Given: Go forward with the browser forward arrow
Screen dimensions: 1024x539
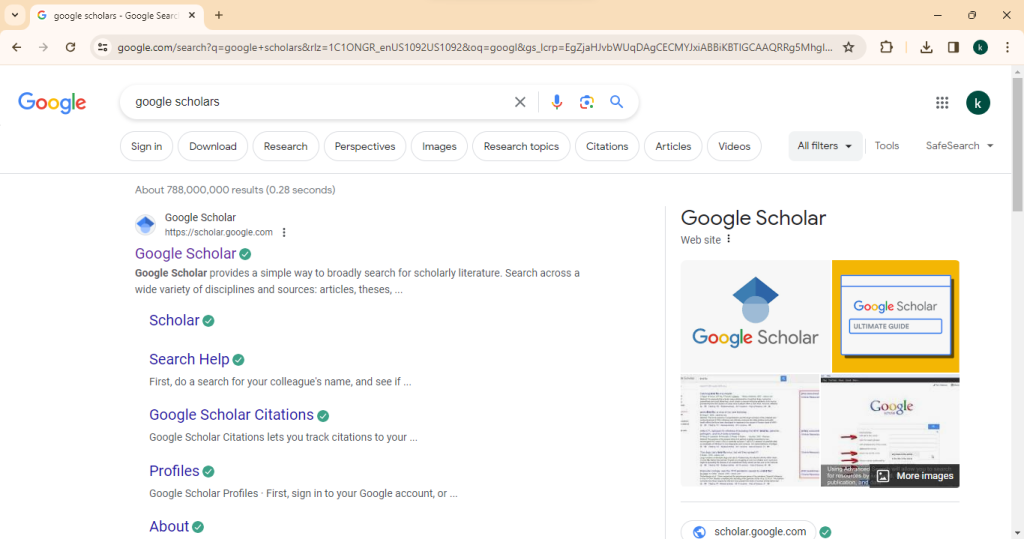Looking at the screenshot, I should pyautogui.click(x=43, y=47).
